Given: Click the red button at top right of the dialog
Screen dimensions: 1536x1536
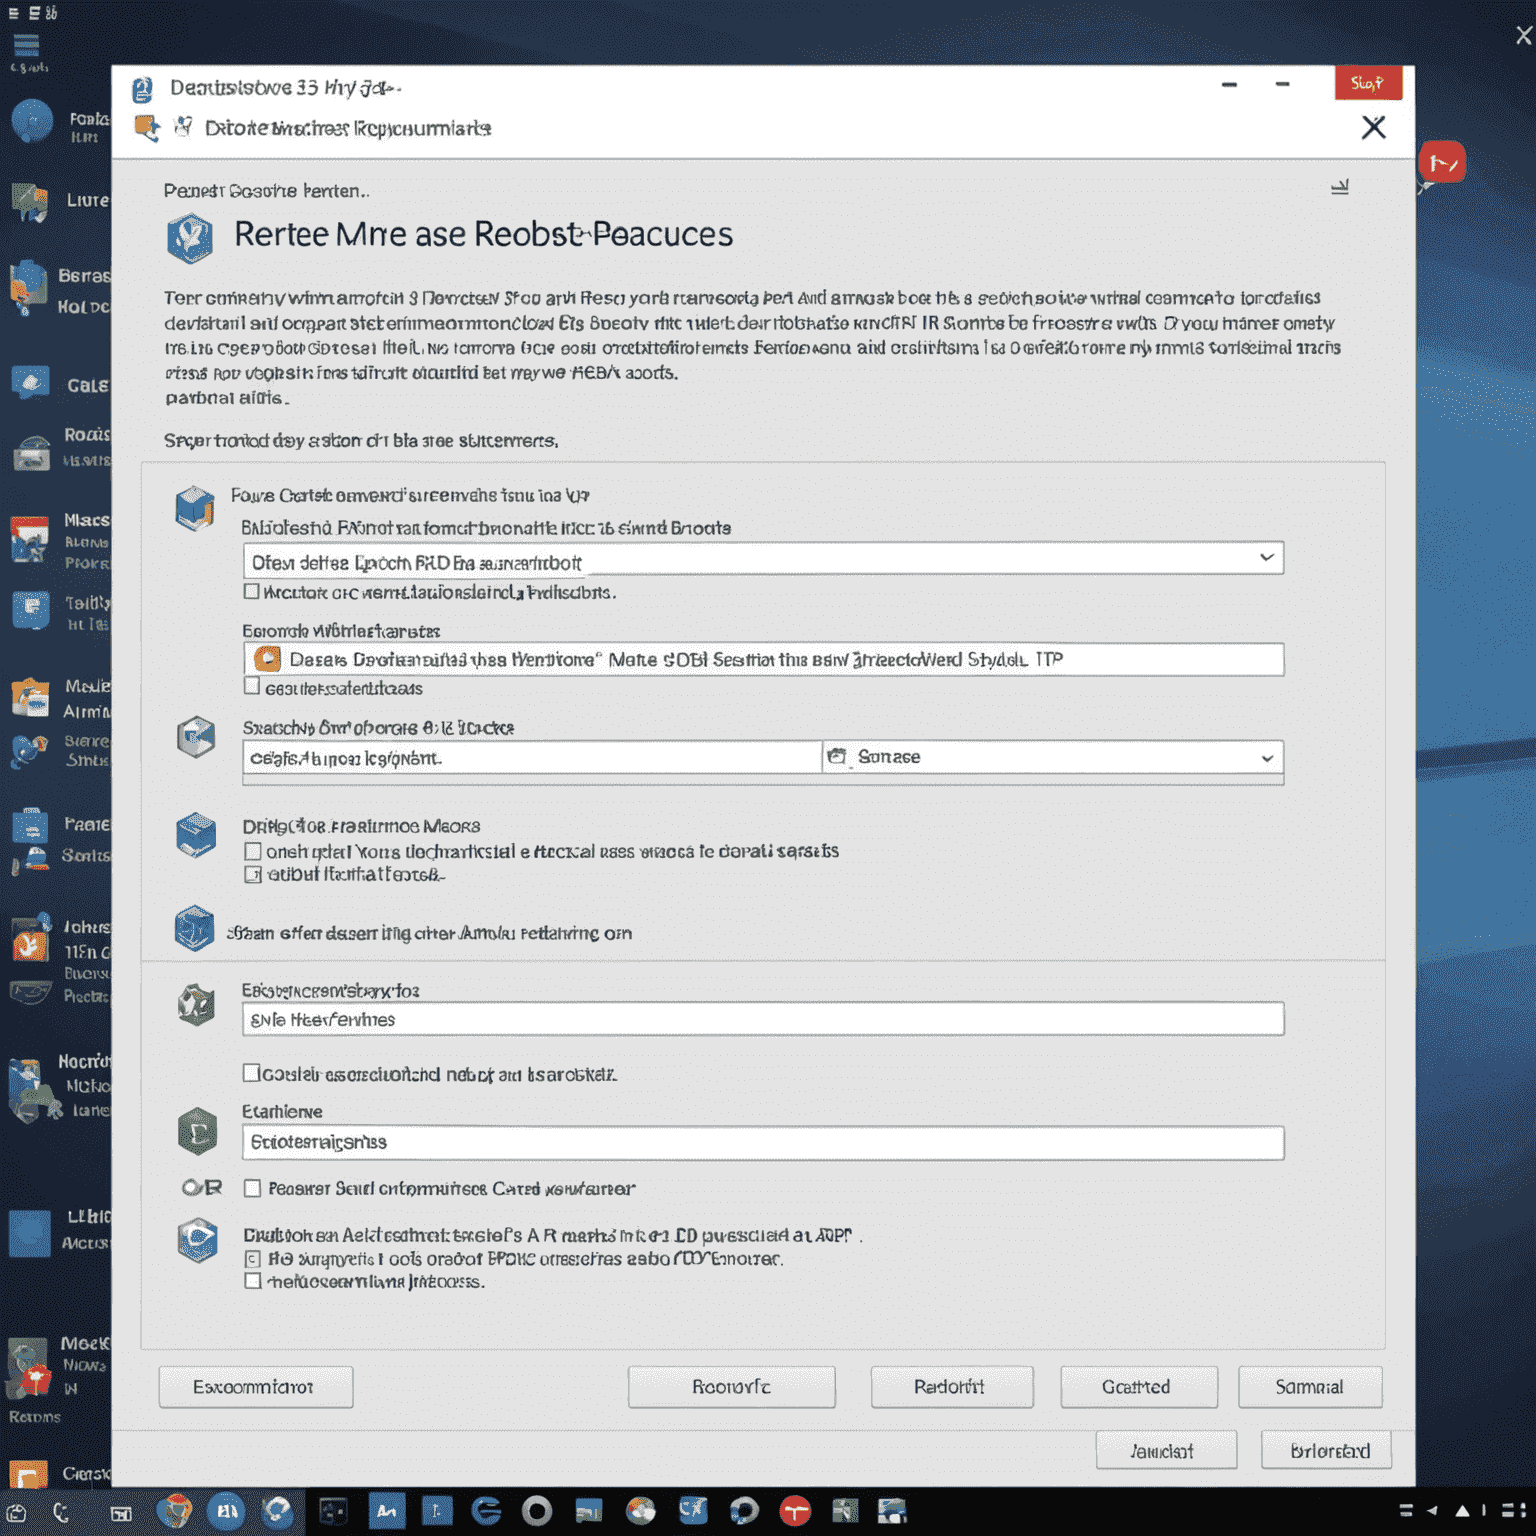Looking at the screenshot, I should tap(1367, 83).
